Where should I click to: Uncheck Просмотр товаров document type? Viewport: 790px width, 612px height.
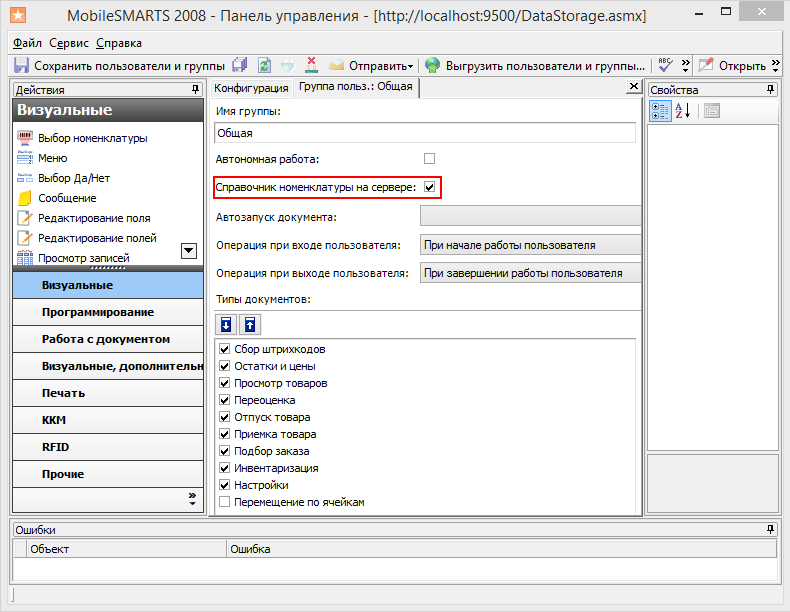point(225,383)
